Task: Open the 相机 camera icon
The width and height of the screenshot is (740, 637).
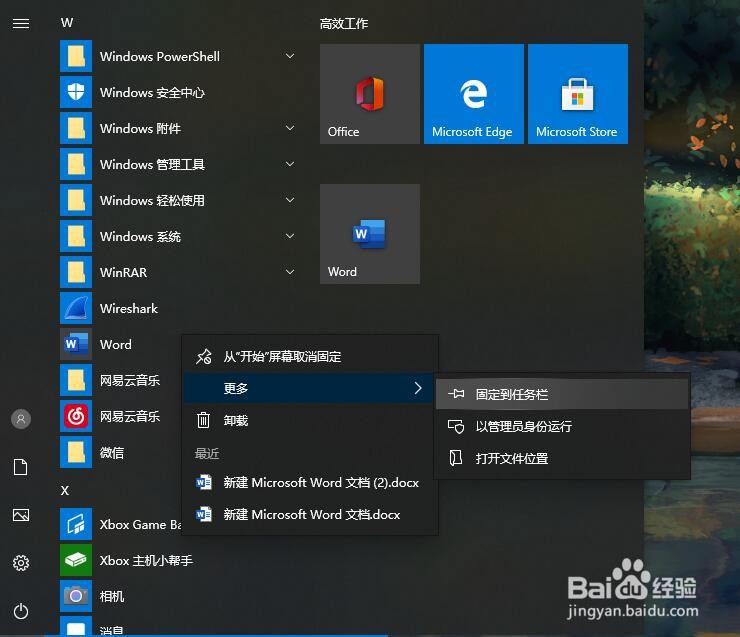Action: [76, 596]
